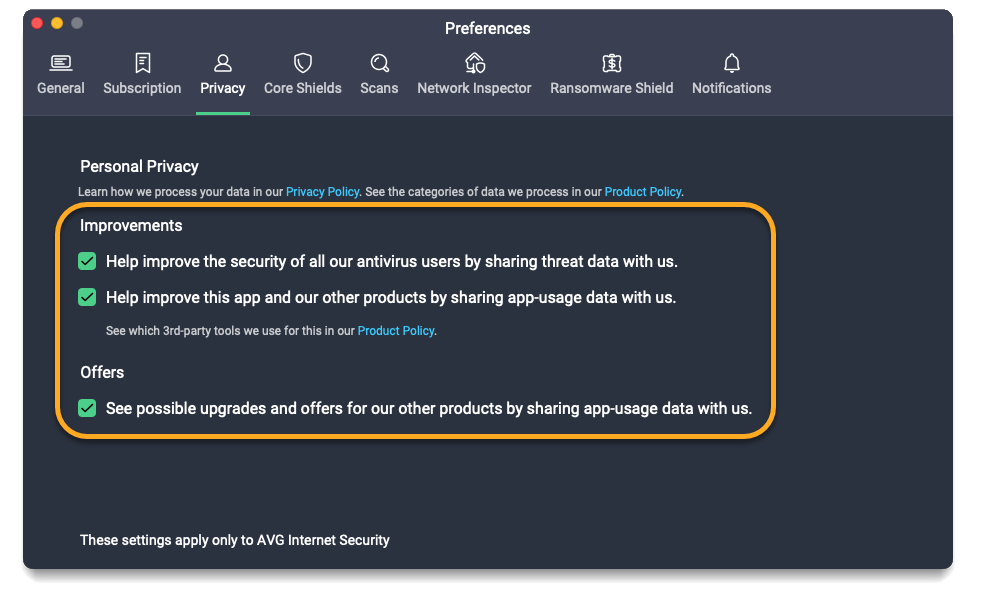The image size is (981, 613).
Task: Click the Core Shields shield icon
Action: (x=302, y=64)
